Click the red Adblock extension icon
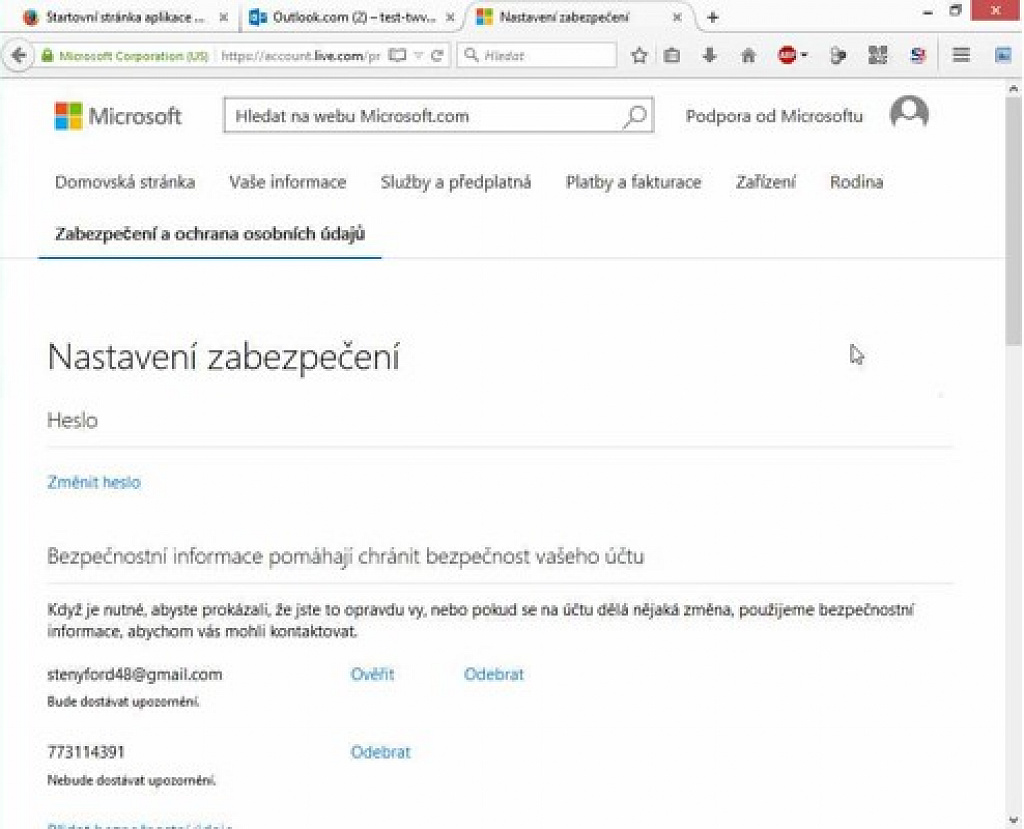This screenshot has height=829, width=1024. point(787,56)
